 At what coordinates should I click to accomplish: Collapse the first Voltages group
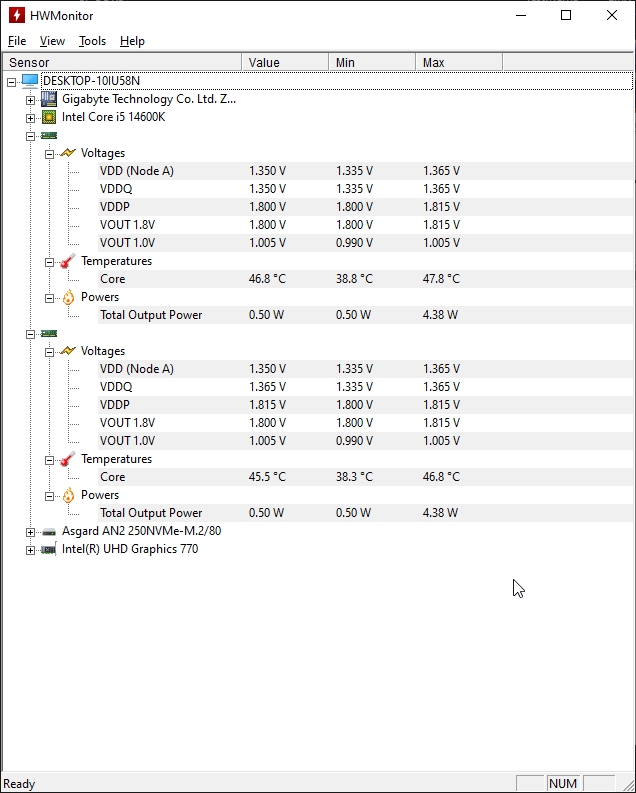[x=49, y=153]
